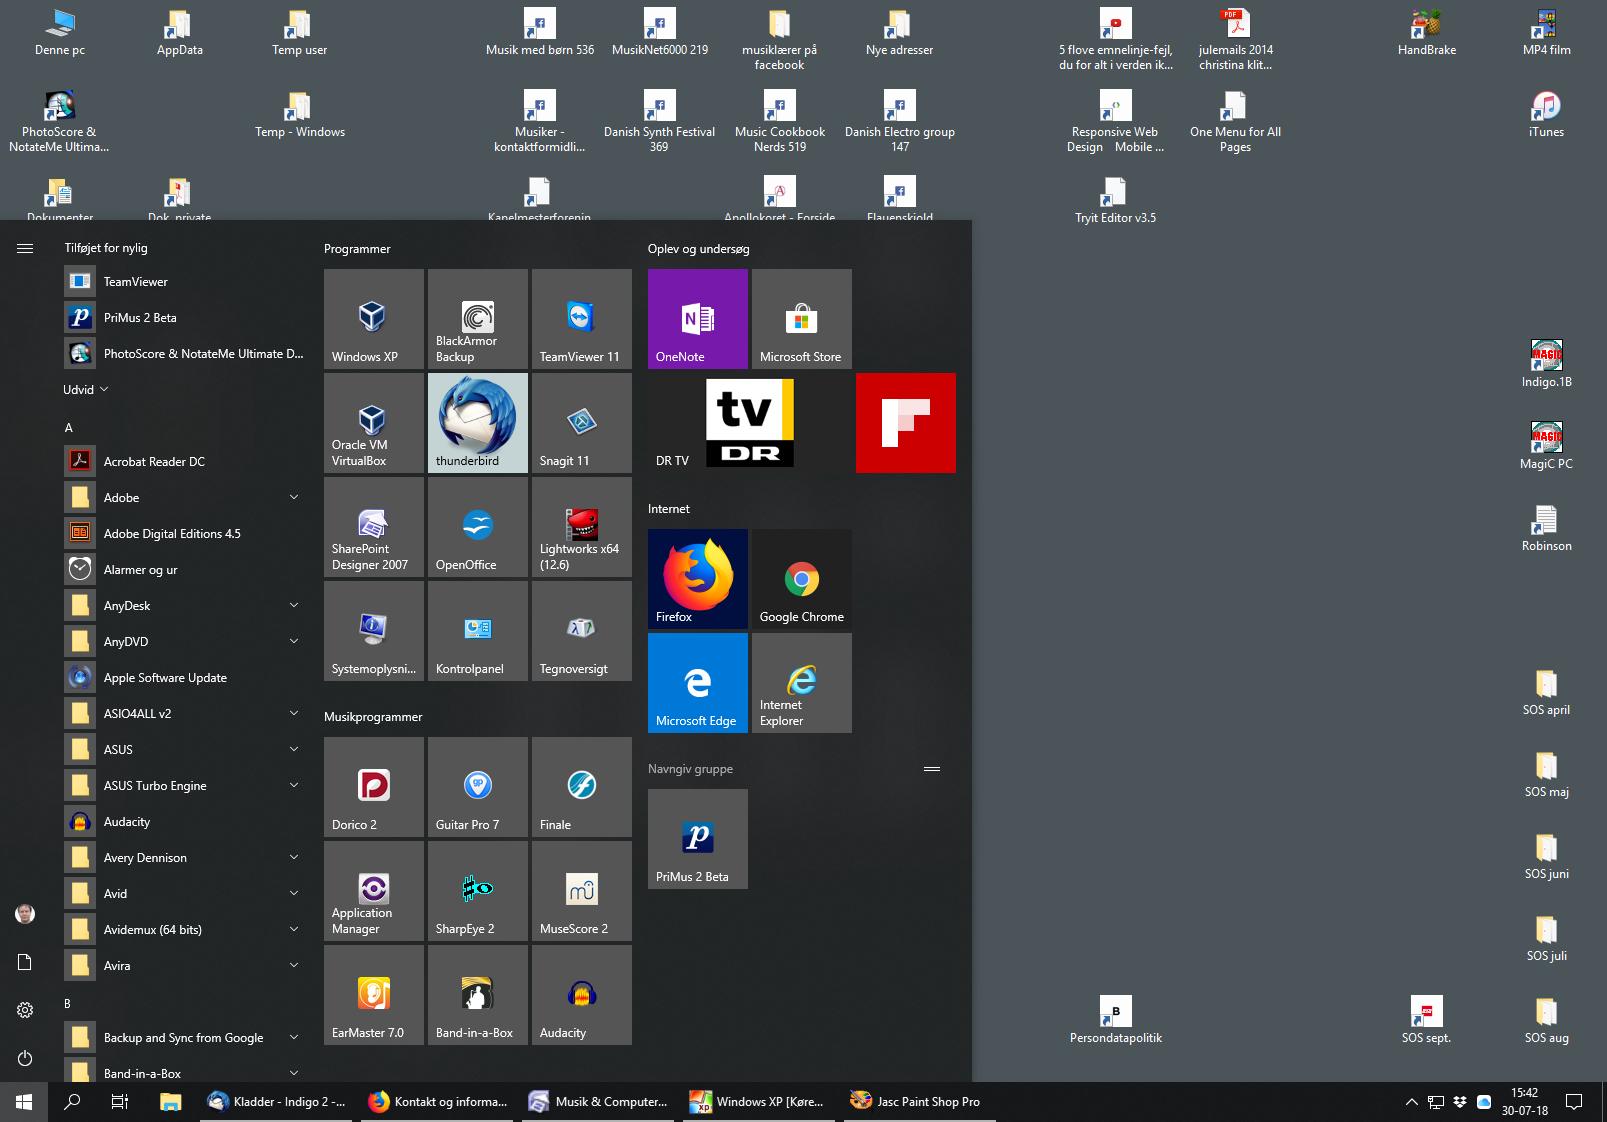Expand the Adobe folder in app list
The image size is (1607, 1122).
point(184,497)
